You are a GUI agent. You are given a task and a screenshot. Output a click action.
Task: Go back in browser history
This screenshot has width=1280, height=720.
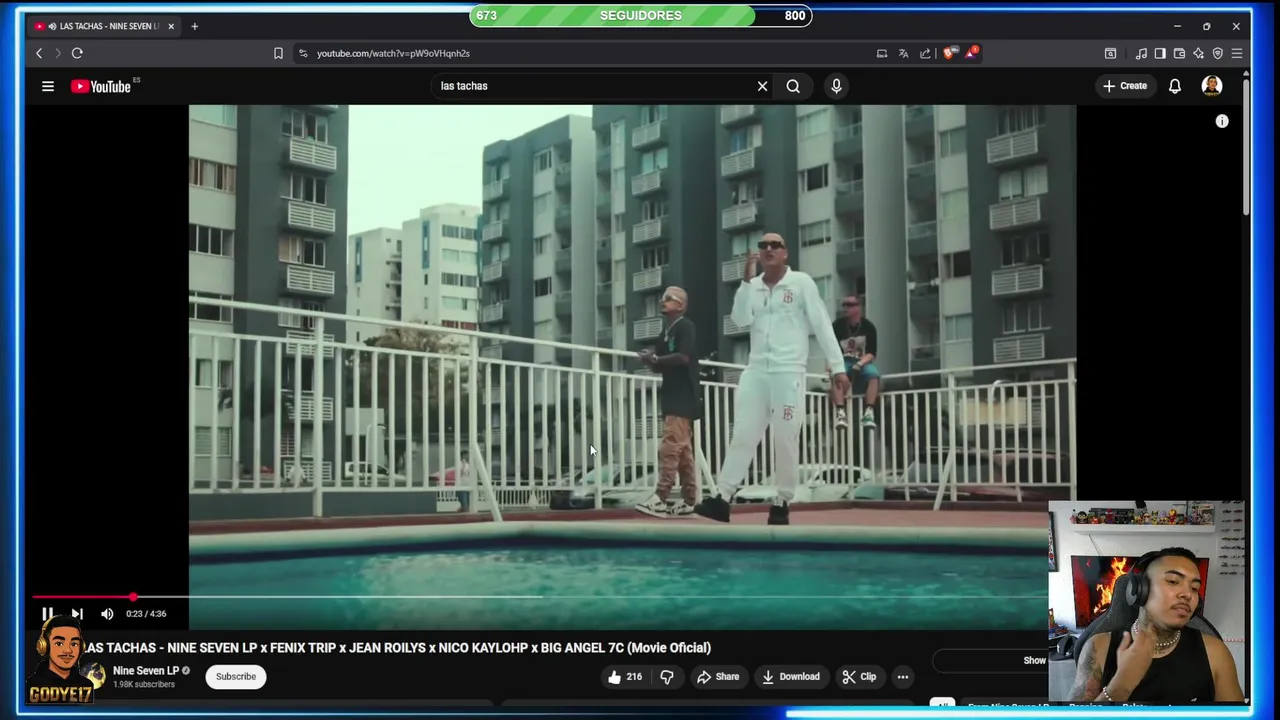(x=39, y=53)
